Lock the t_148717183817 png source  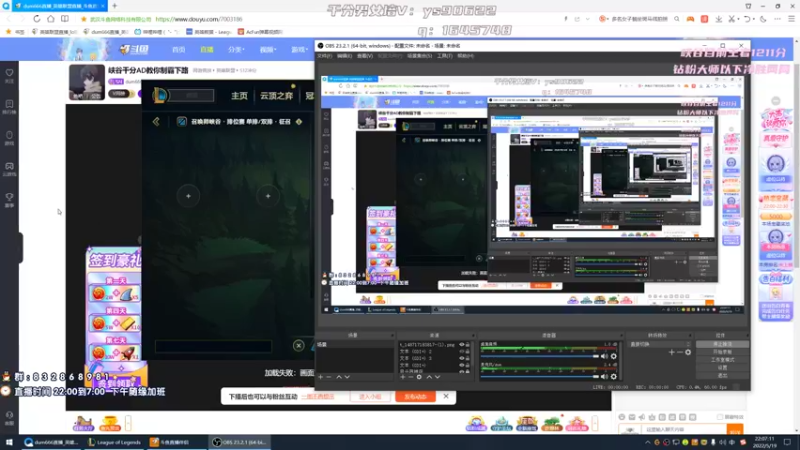click(x=467, y=344)
